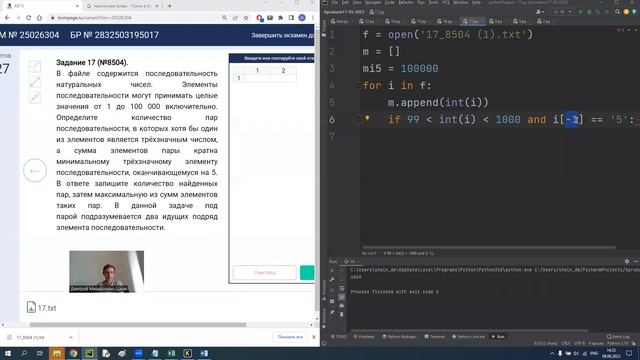Screen dimensions: 640x360
Task: Open the 17.txt attachment link
Action: (42, 308)
